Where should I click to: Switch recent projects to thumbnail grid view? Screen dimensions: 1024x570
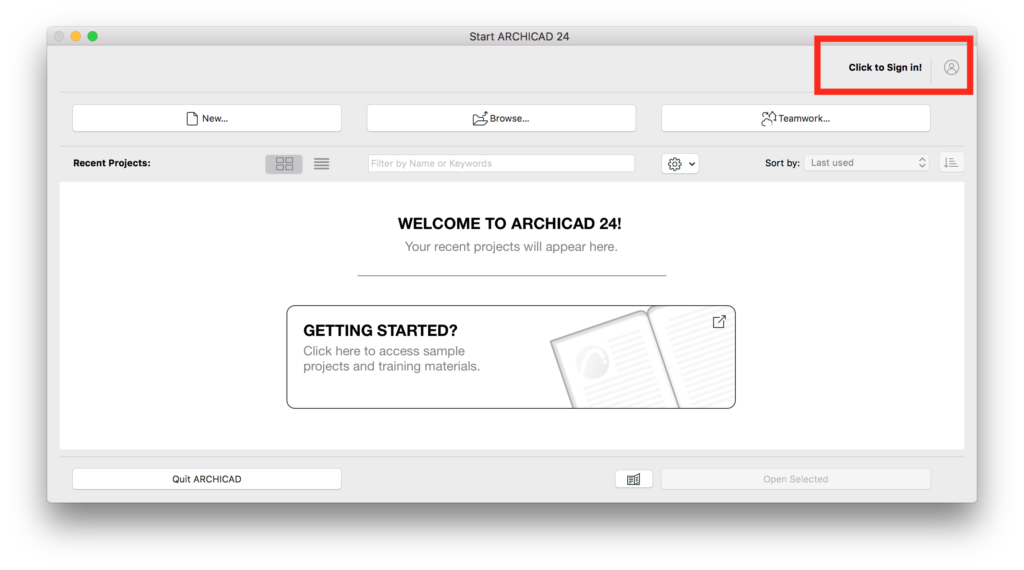click(284, 163)
